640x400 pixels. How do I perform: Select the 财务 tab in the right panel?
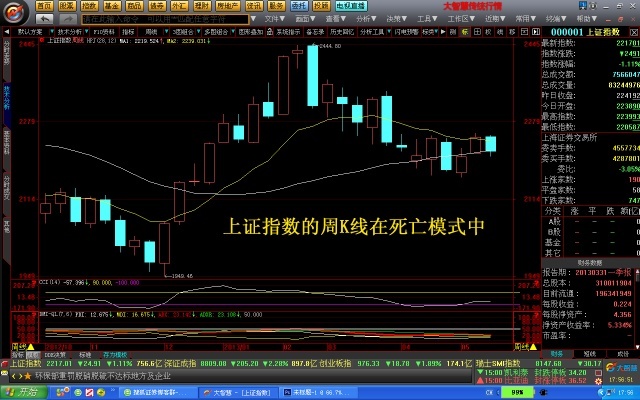click(557, 354)
